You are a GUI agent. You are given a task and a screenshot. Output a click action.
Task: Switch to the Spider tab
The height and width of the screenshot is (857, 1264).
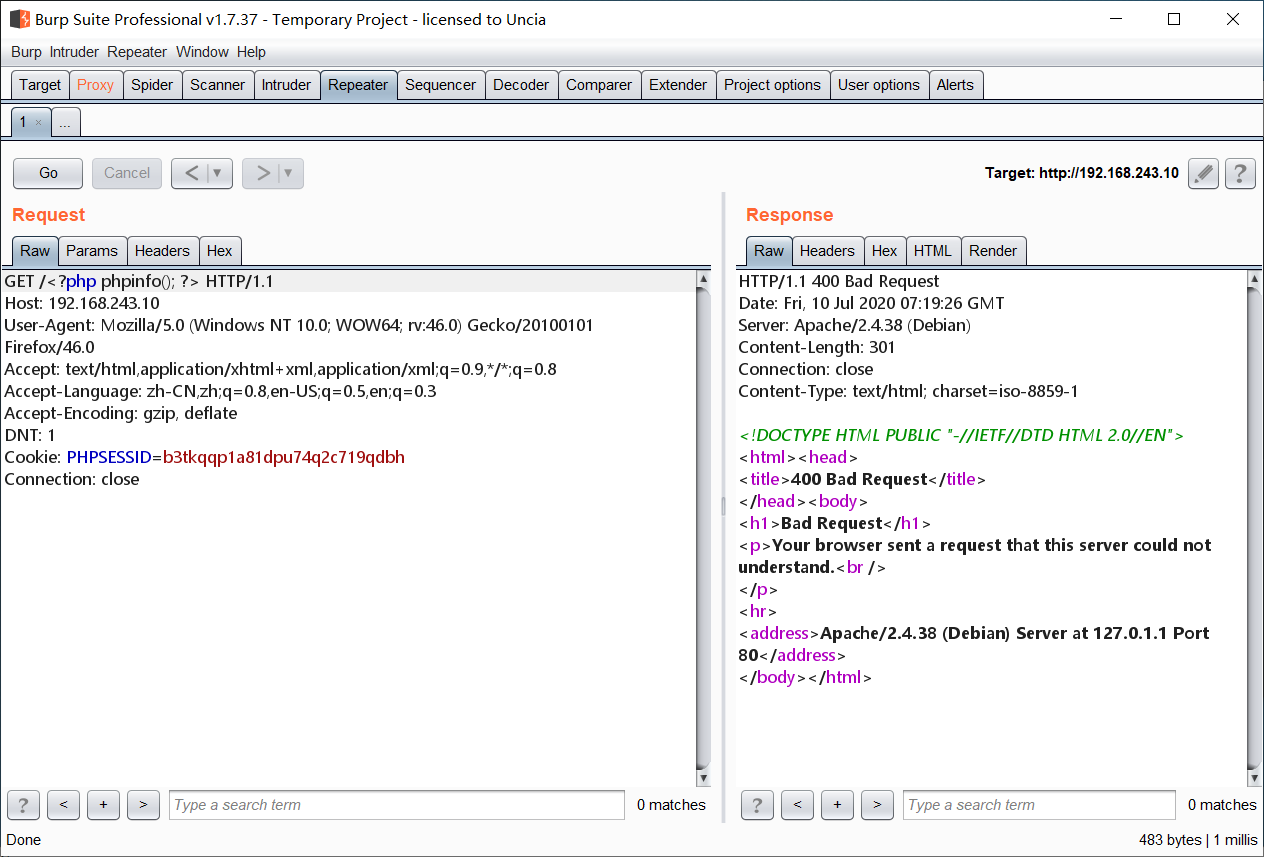pos(152,85)
